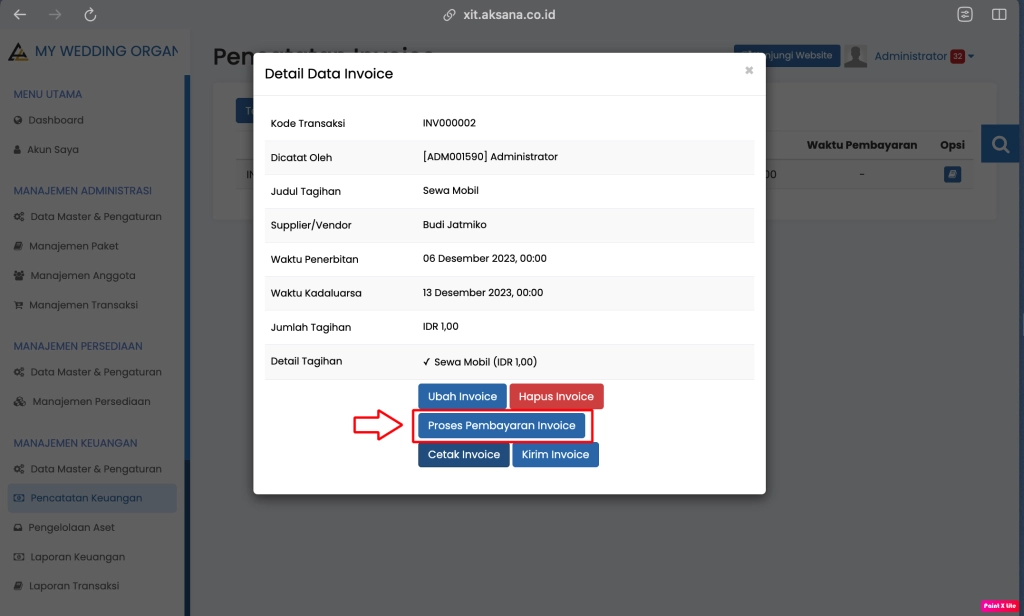Click the notification badge showing 32

[x=957, y=57]
